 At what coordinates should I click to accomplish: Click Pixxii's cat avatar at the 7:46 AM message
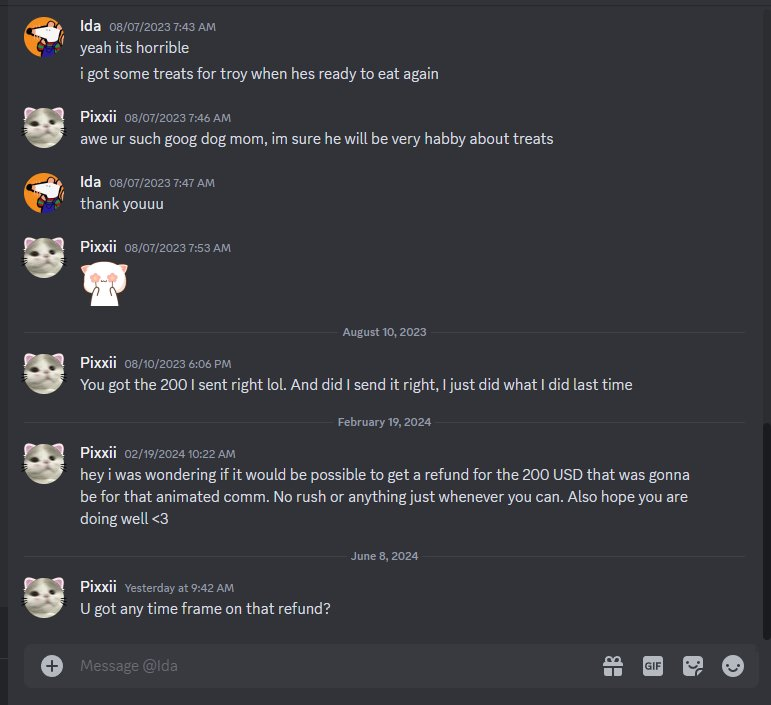[x=44, y=128]
